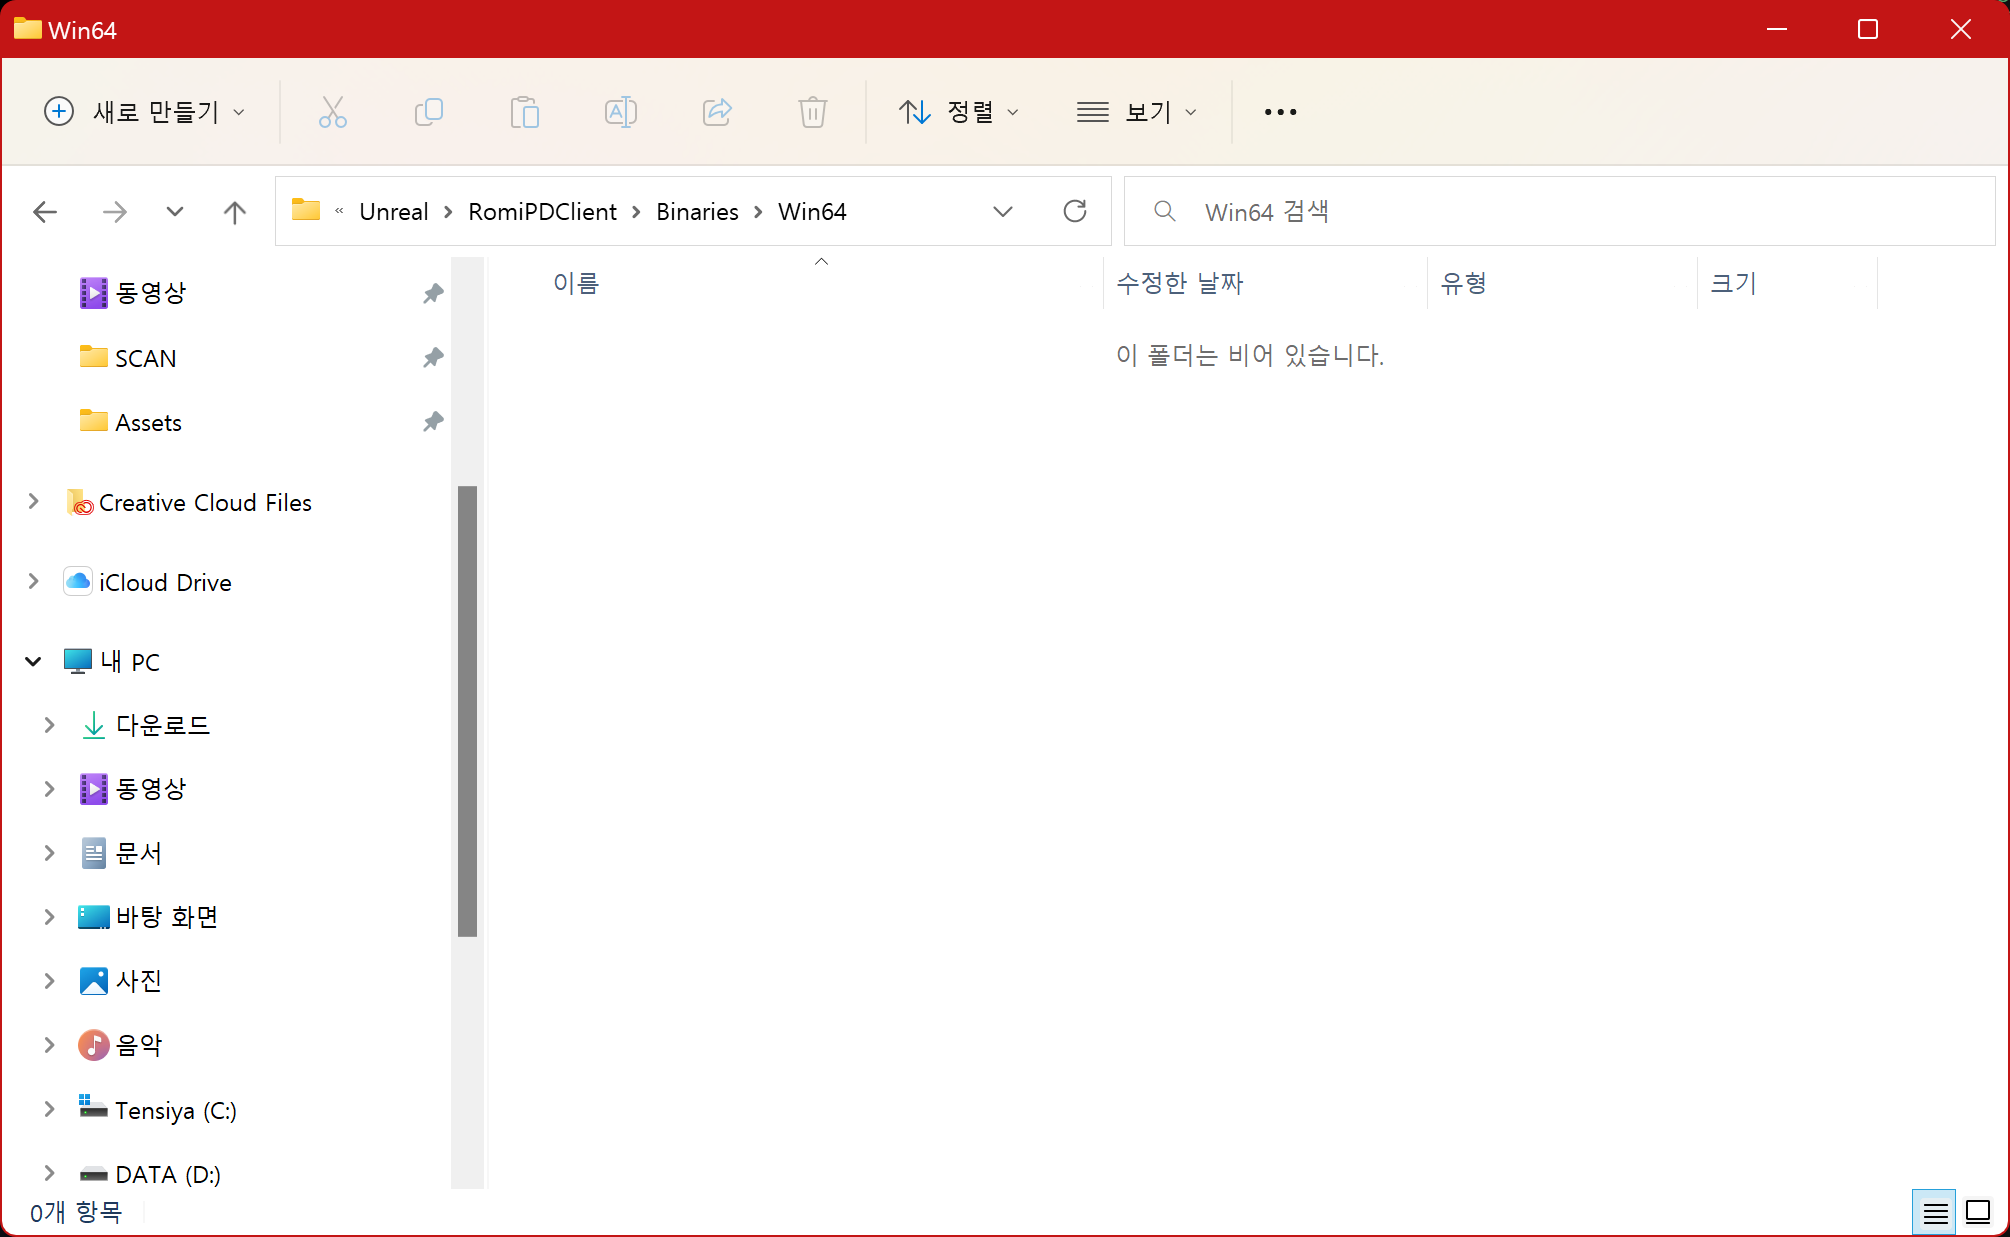The width and height of the screenshot is (2010, 1237).
Task: Navigate to RomiPDClient in breadcrumb path
Action: pyautogui.click(x=542, y=212)
